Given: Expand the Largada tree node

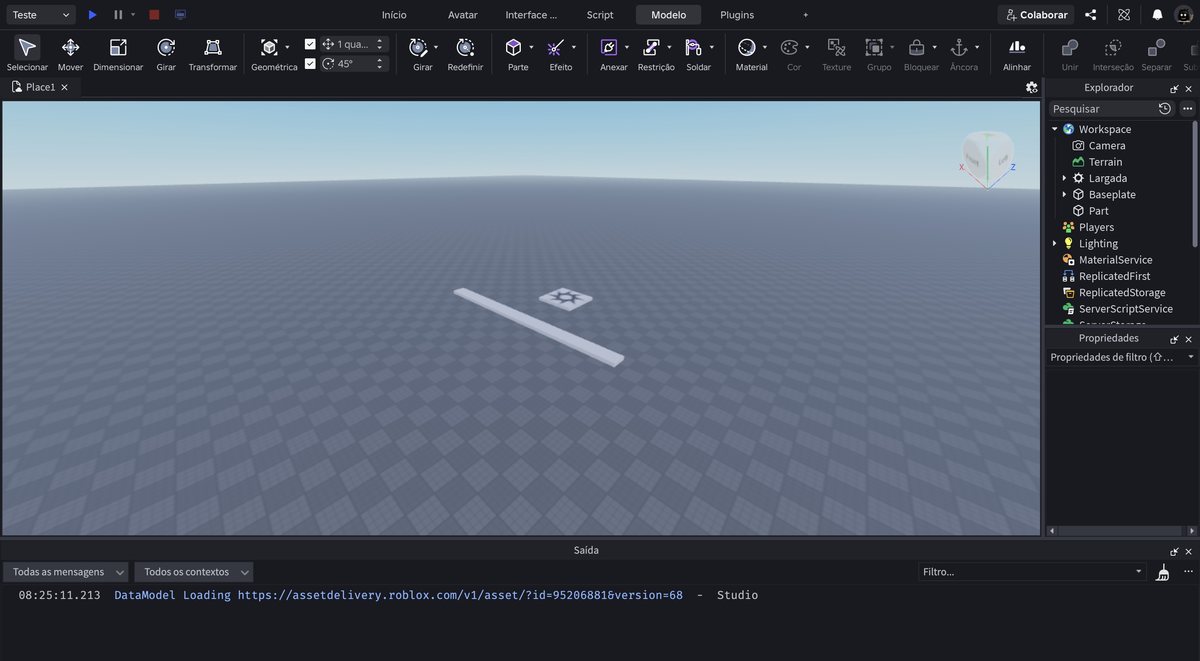Looking at the screenshot, I should pyautogui.click(x=1064, y=178).
